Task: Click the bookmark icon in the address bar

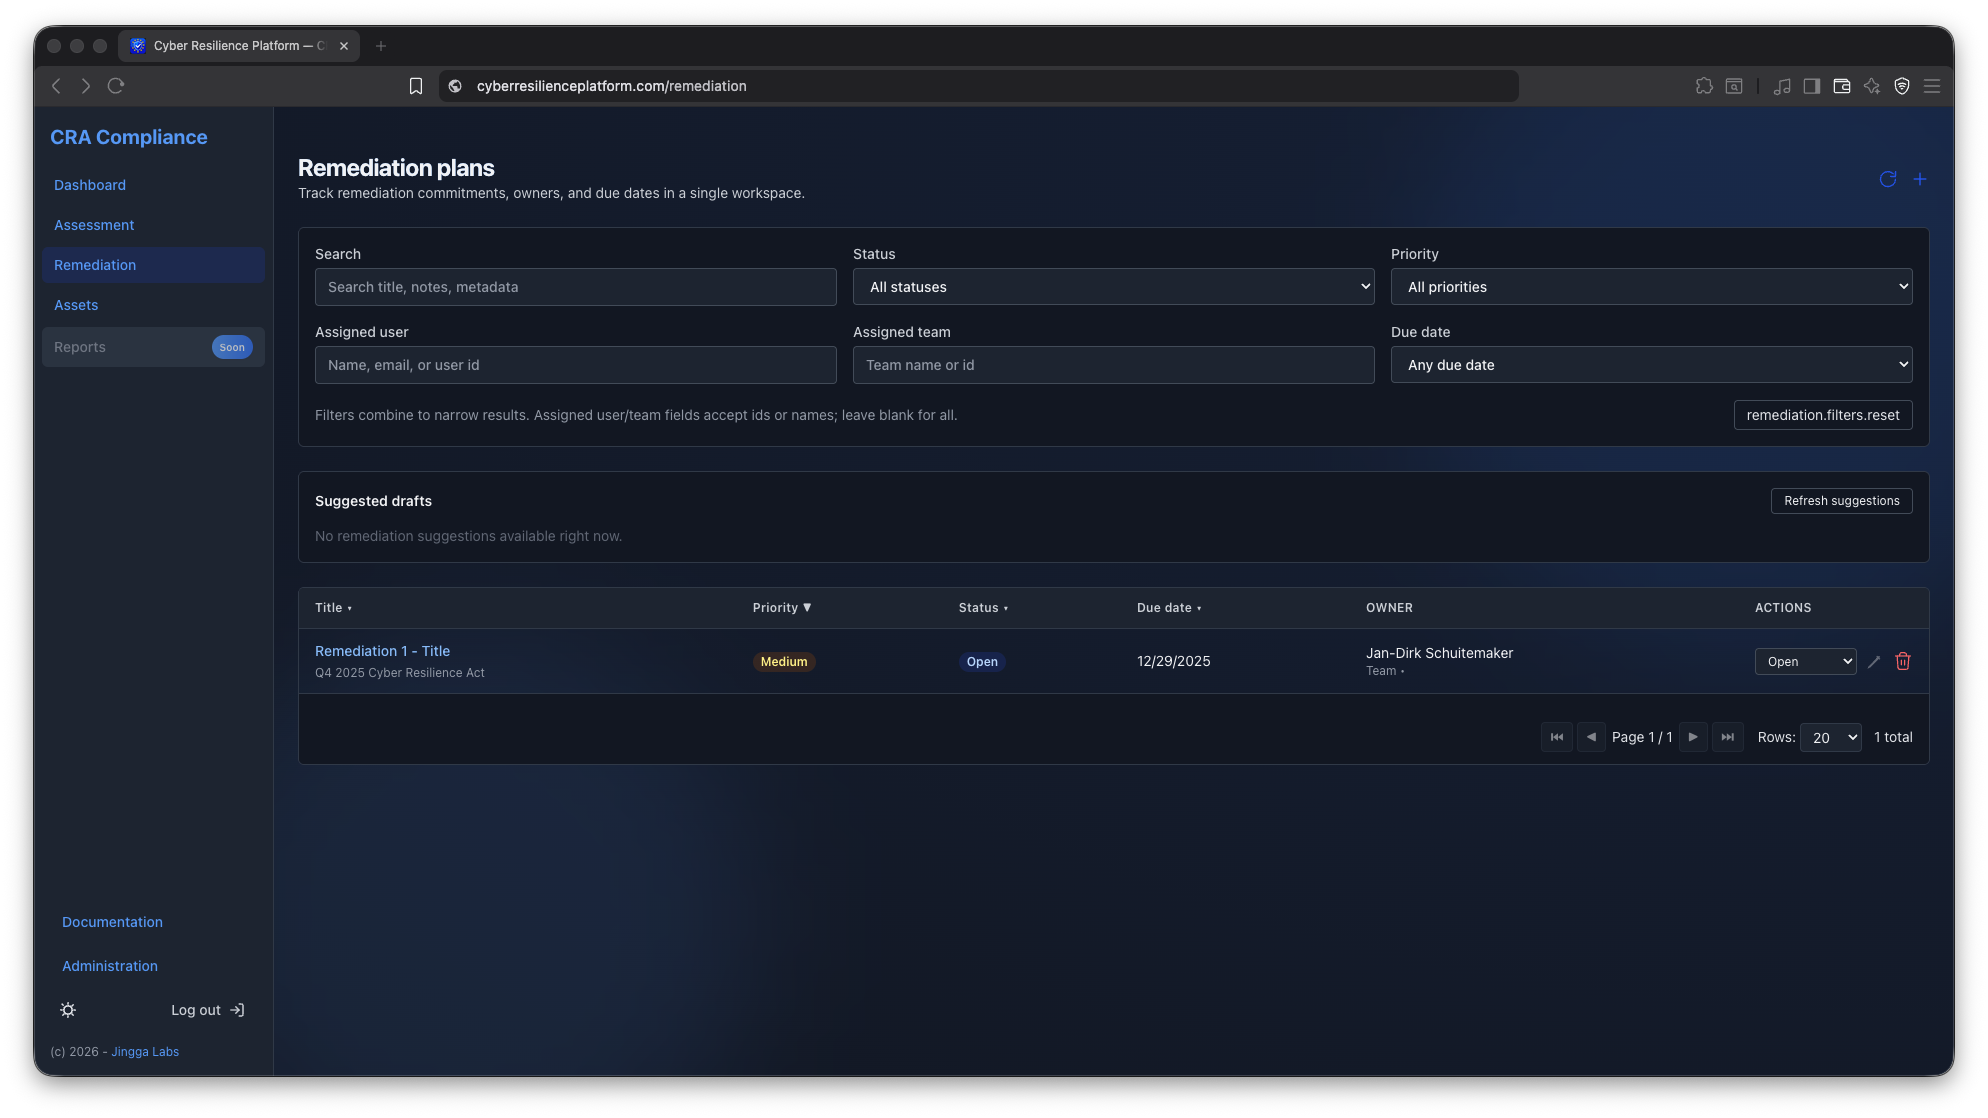Action: 416,86
